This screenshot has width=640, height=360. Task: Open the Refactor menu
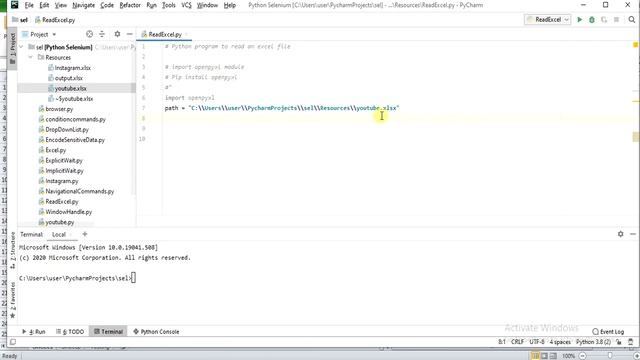click(130, 5)
